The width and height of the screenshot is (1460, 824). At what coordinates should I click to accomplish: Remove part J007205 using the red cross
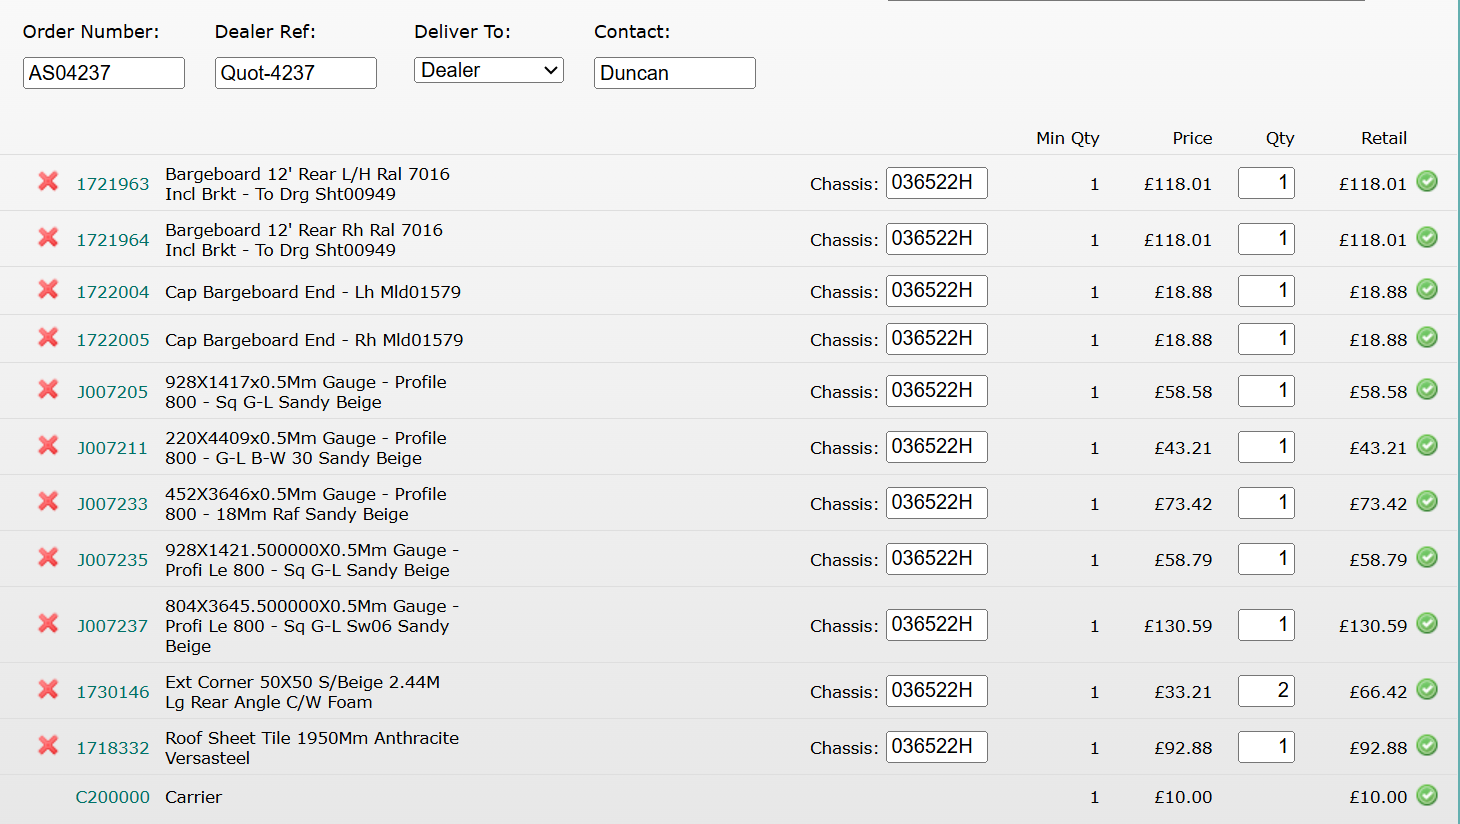[x=48, y=390]
